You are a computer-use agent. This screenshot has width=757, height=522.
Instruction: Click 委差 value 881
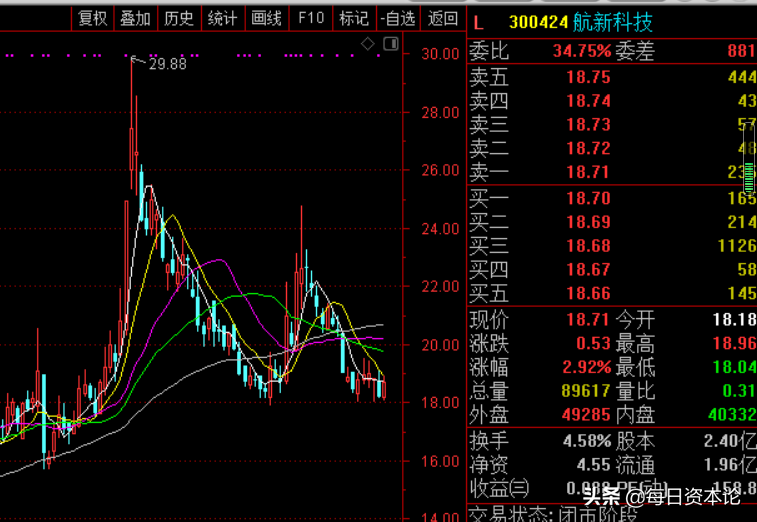coord(741,51)
